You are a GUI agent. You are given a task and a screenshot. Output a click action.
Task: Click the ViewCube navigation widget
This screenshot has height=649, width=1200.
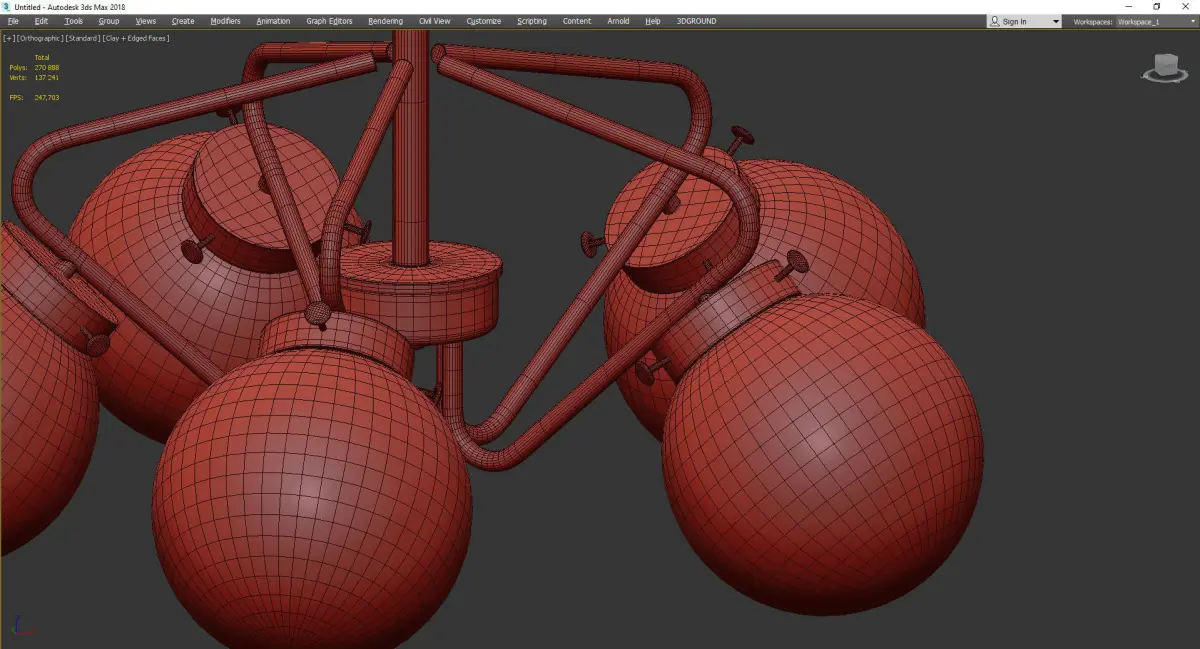(1163, 68)
